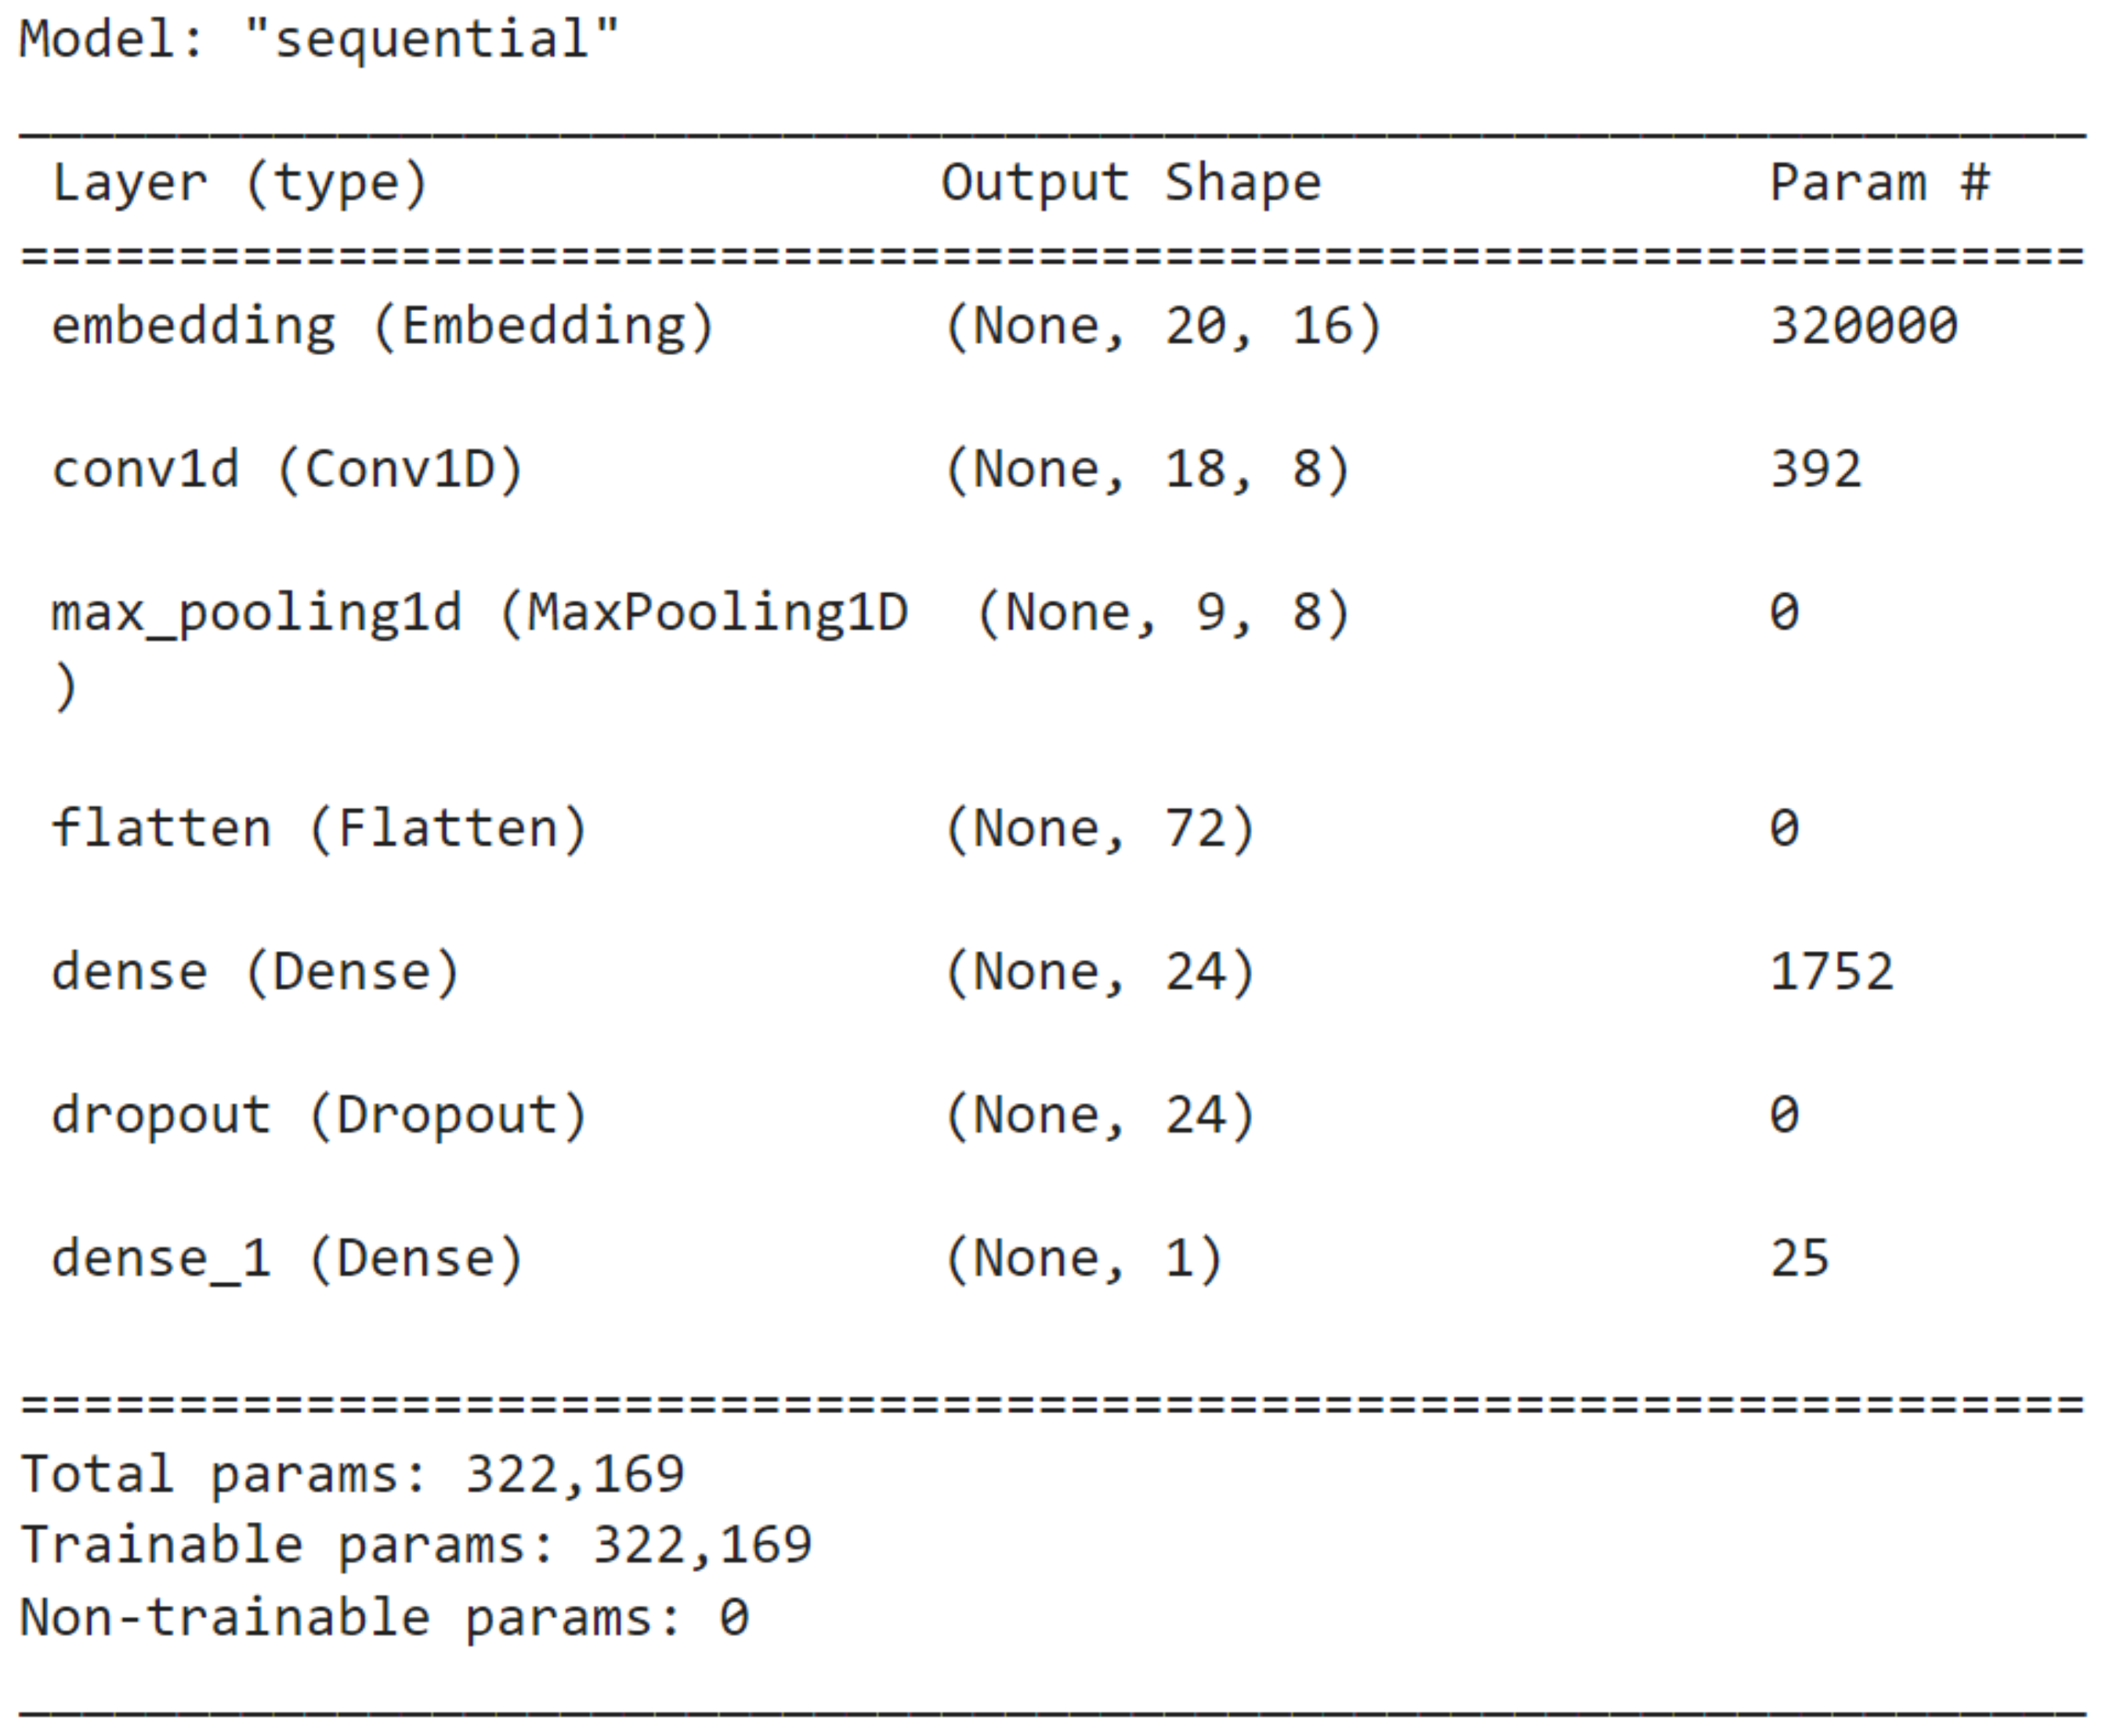Click the "Non-trainable params: 0" line

tap(384, 1617)
